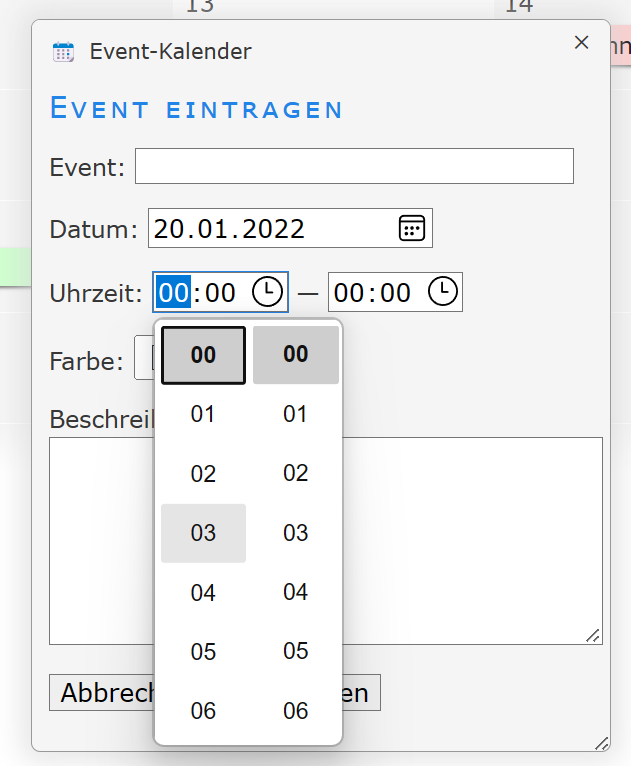
Task: Click the end time clock icon
Action: [443, 292]
